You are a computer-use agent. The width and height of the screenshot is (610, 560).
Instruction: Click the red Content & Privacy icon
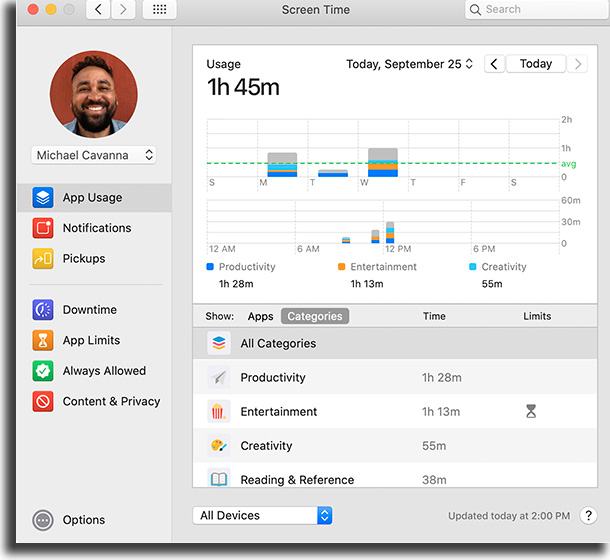point(43,401)
